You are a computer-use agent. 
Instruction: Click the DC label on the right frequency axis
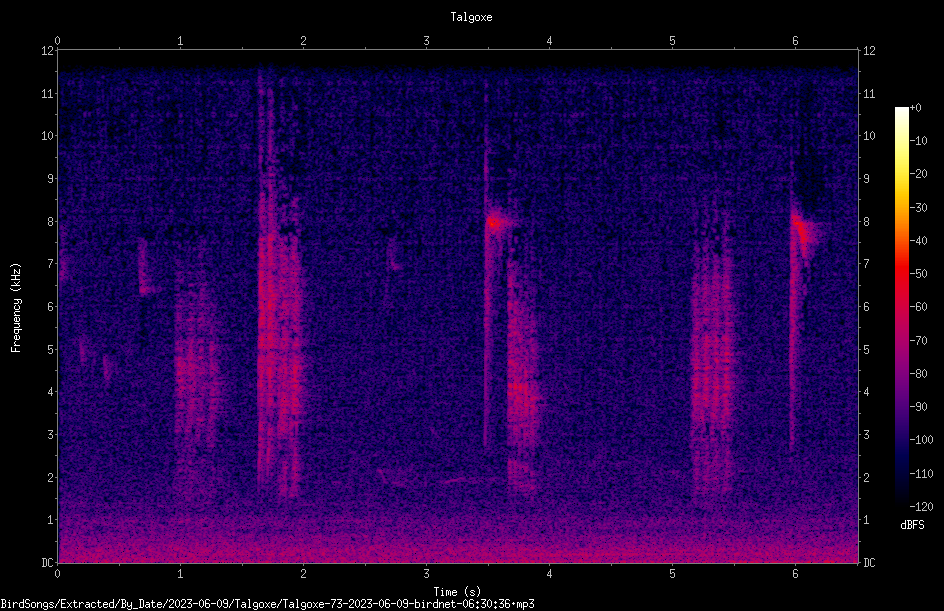tap(869, 563)
